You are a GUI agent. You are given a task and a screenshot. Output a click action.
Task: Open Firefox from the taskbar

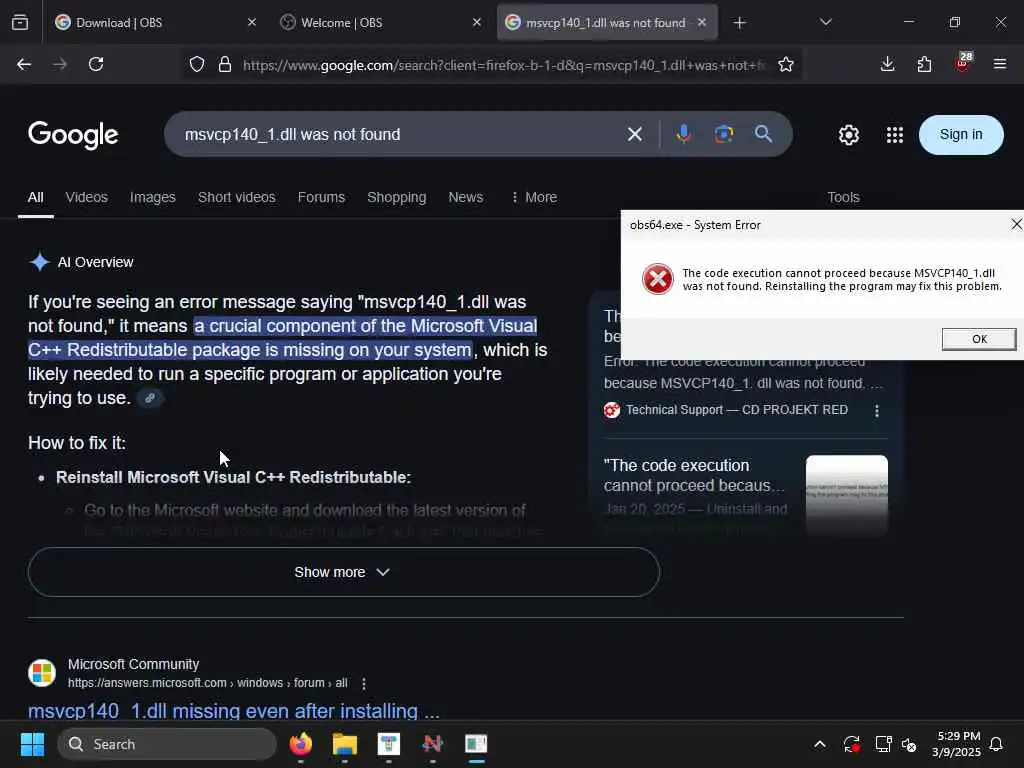(x=301, y=744)
